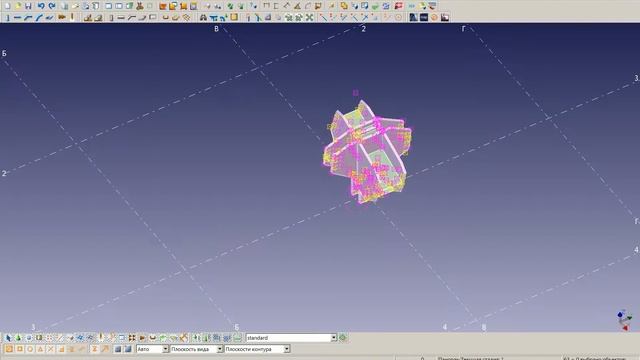640x360 pixels.
Task: Toggle the select all arrow switch
Action: [8, 338]
